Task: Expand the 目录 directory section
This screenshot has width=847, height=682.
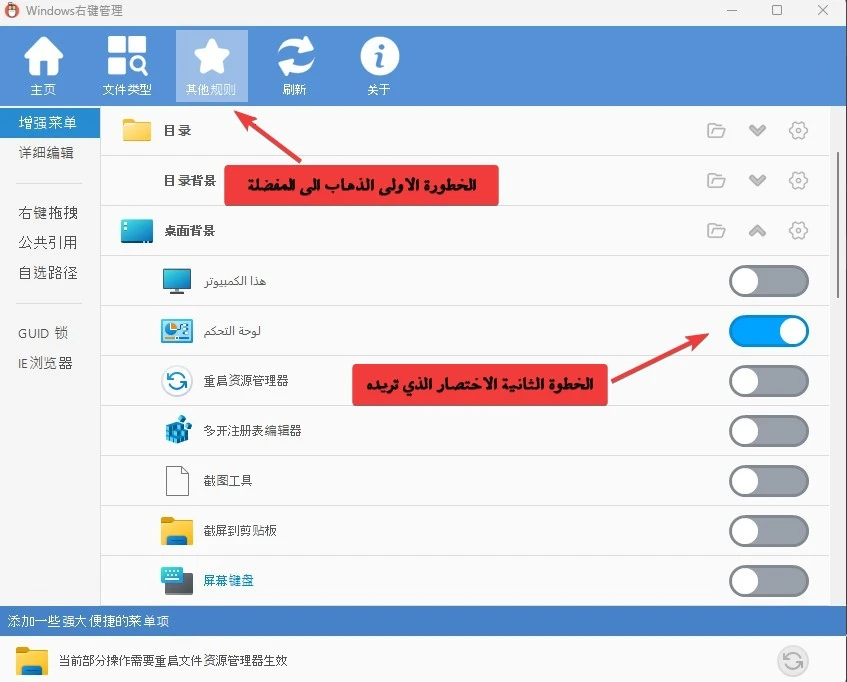Action: click(x=757, y=130)
